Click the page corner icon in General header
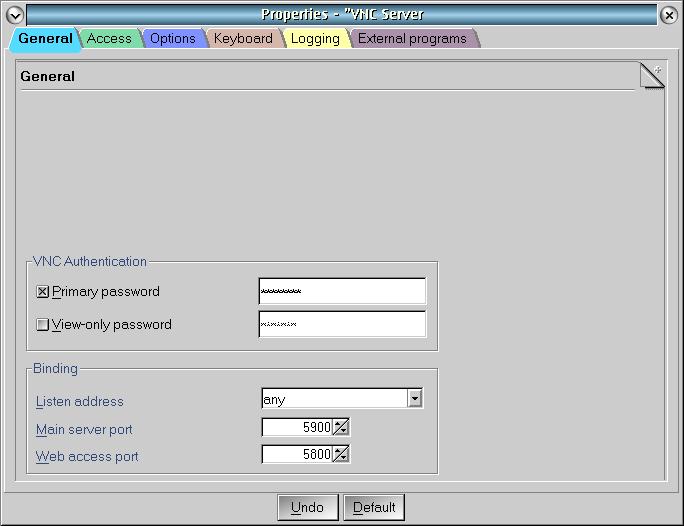The image size is (684, 526). (x=652, y=75)
